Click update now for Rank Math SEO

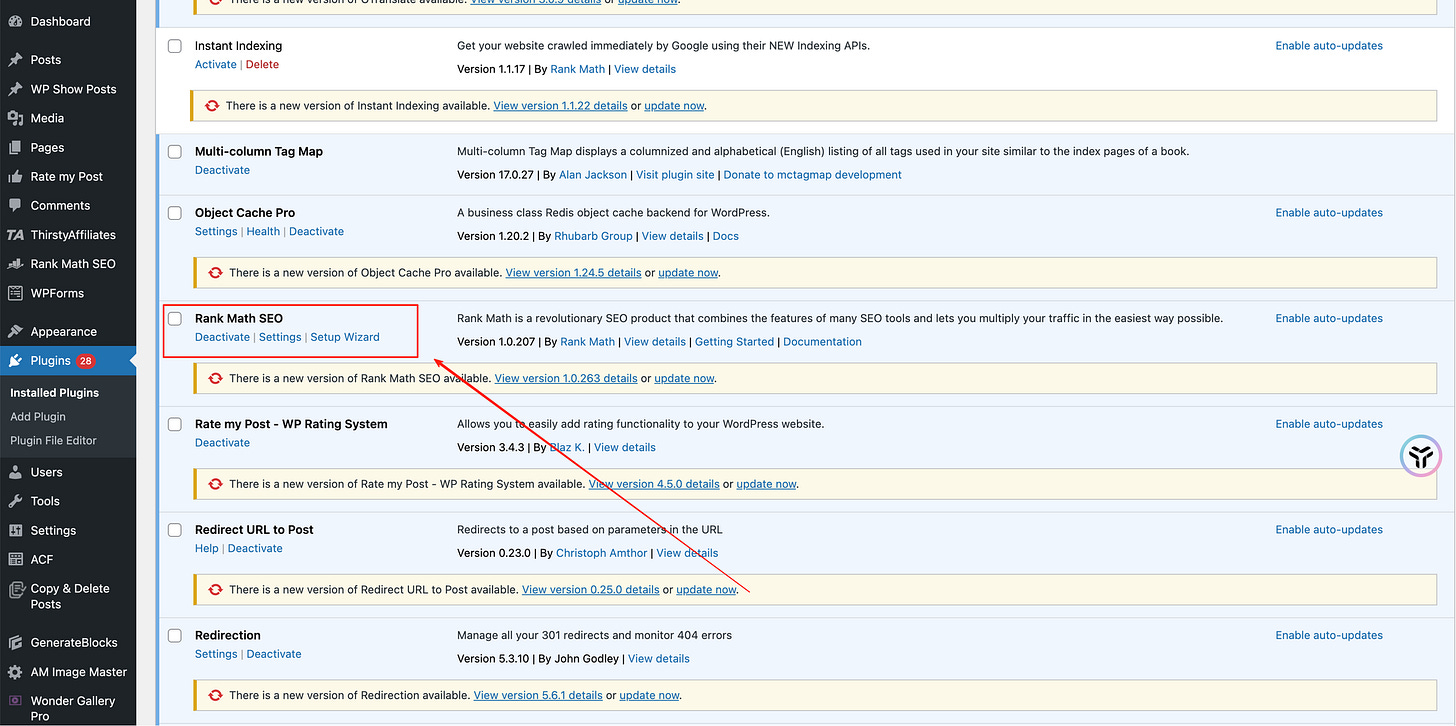tap(684, 378)
